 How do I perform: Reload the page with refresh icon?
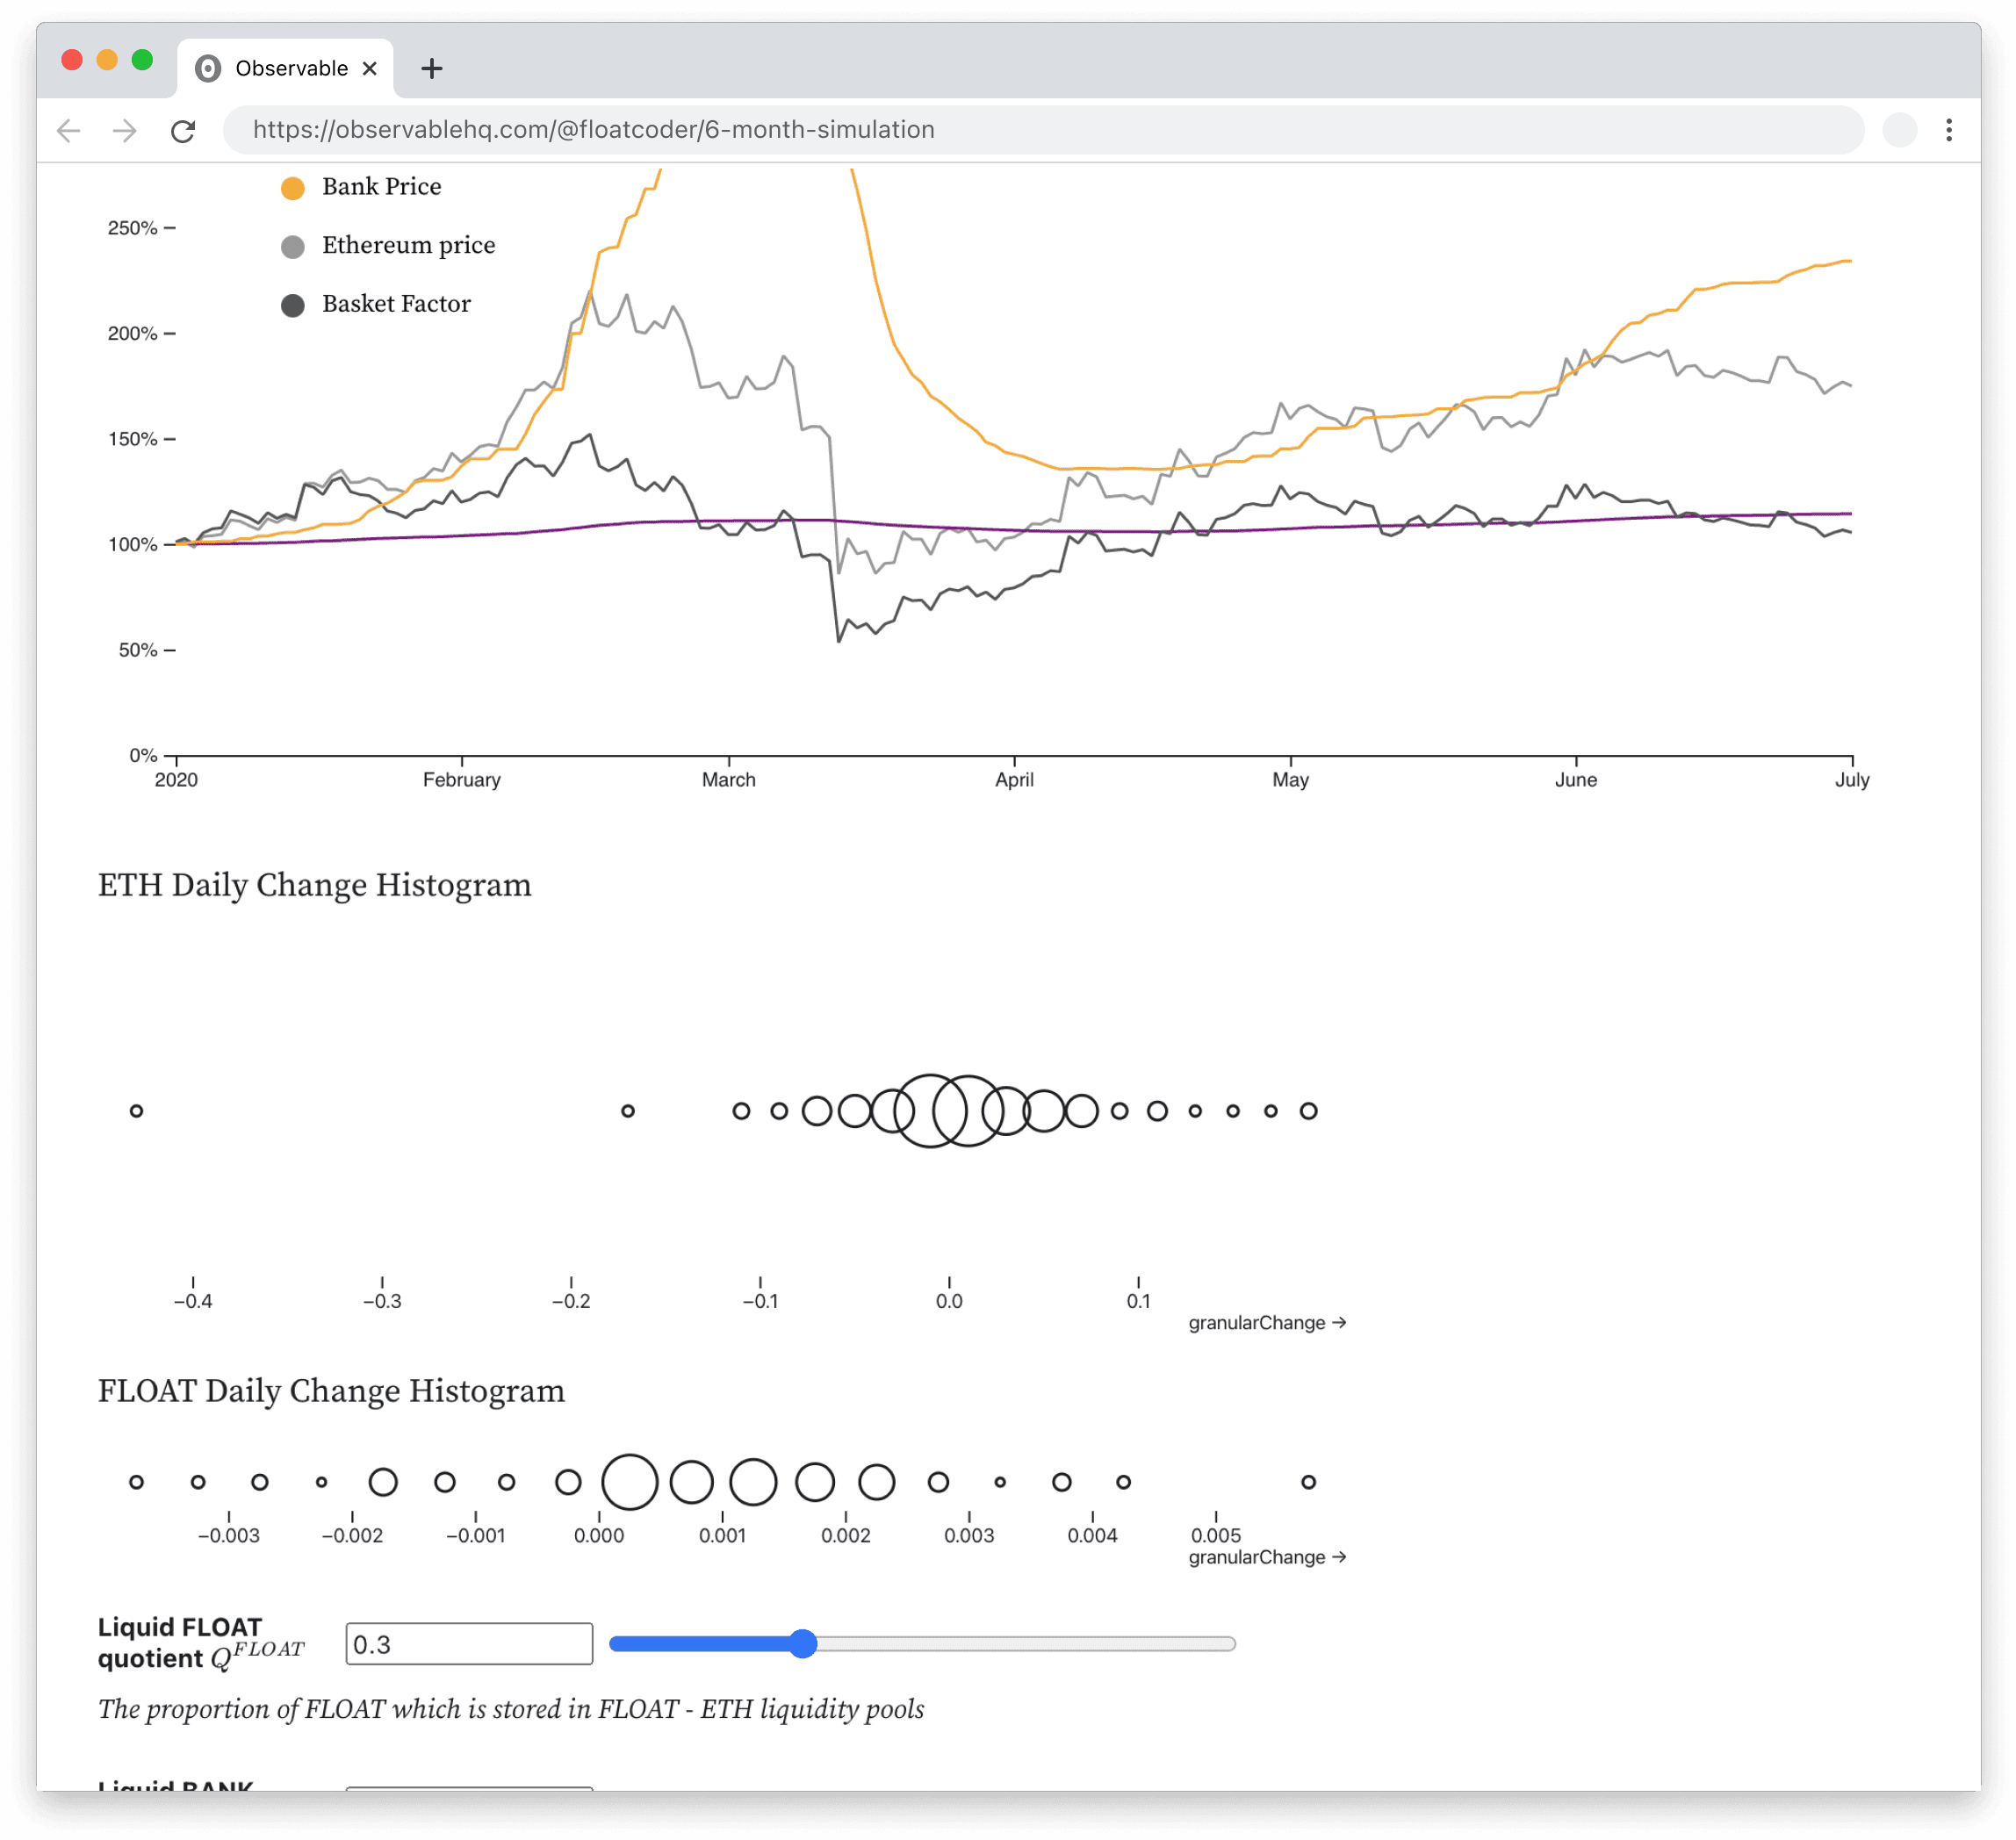click(183, 130)
